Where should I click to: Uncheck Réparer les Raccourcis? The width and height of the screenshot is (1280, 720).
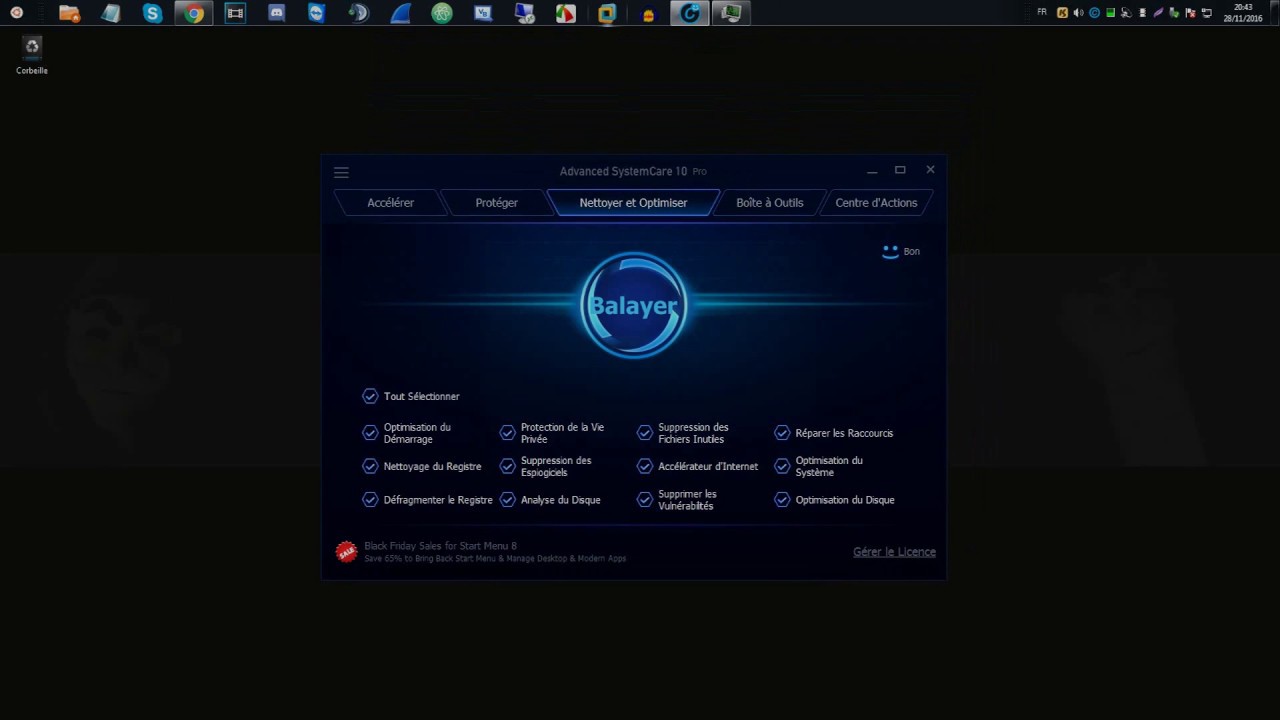pos(782,433)
